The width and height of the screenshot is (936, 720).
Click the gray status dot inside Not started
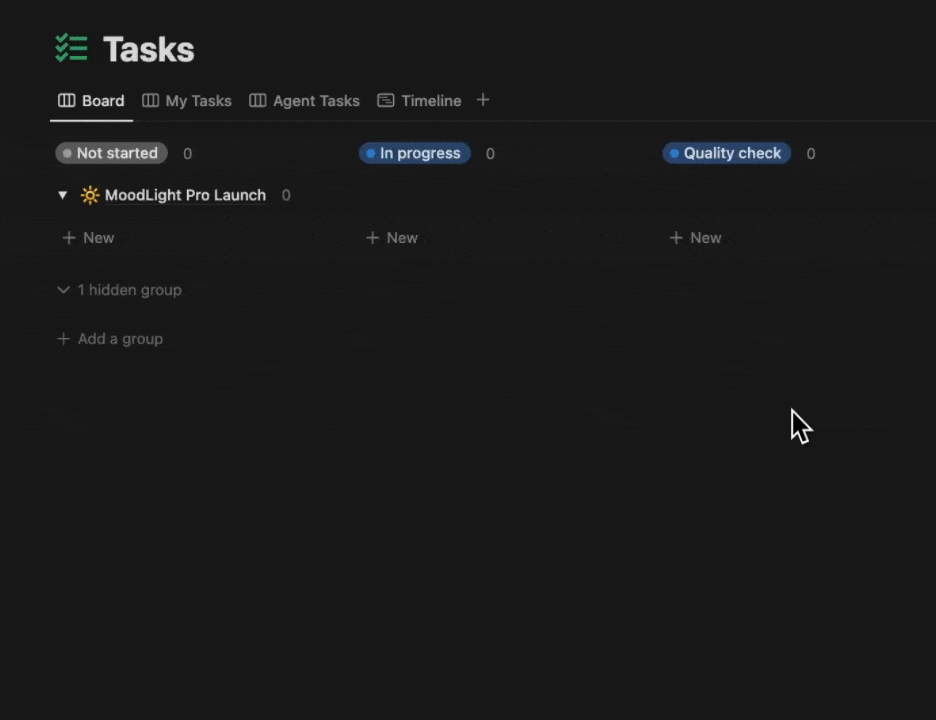67,153
